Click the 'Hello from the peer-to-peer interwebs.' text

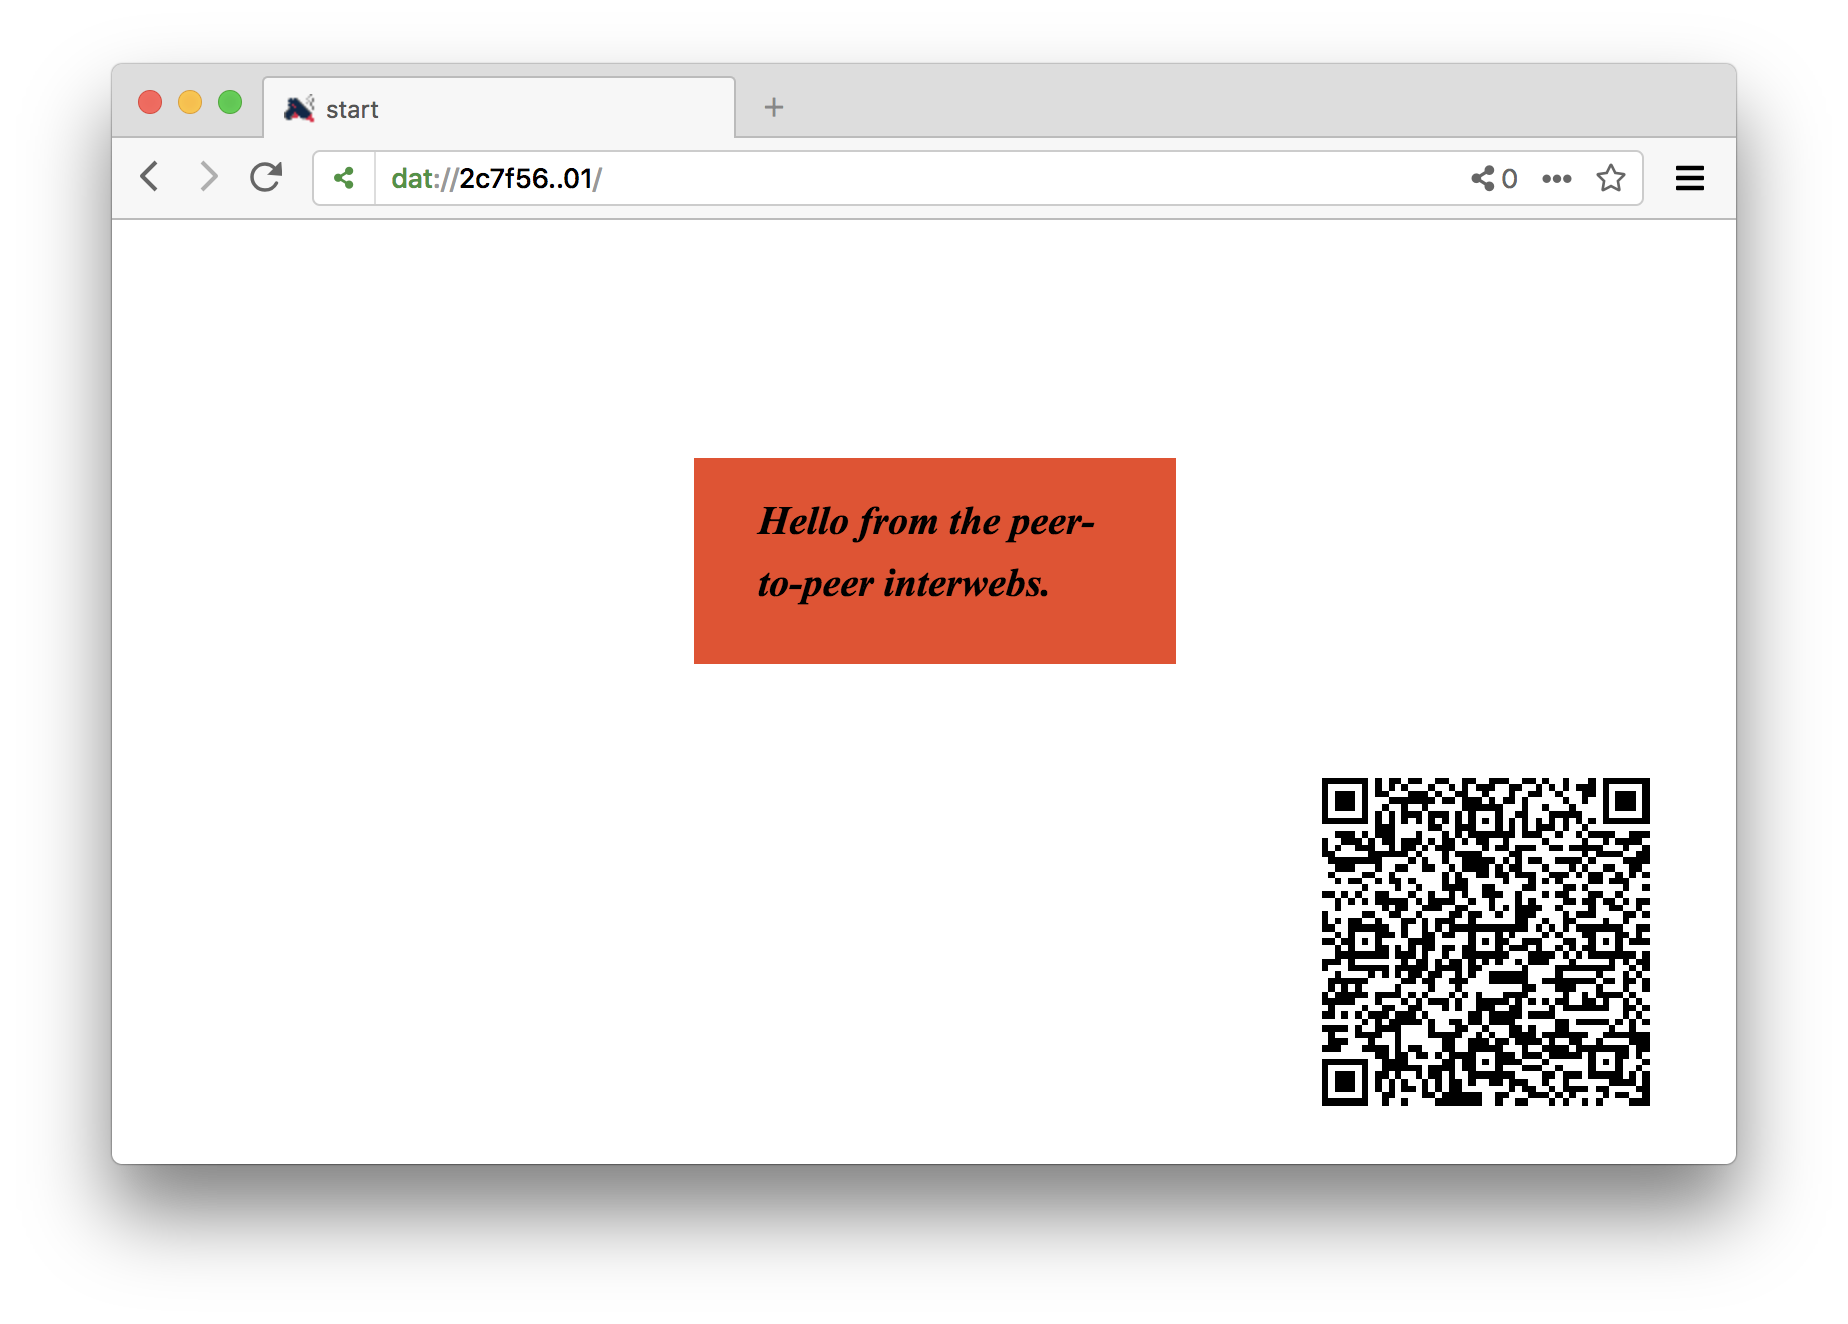(926, 552)
